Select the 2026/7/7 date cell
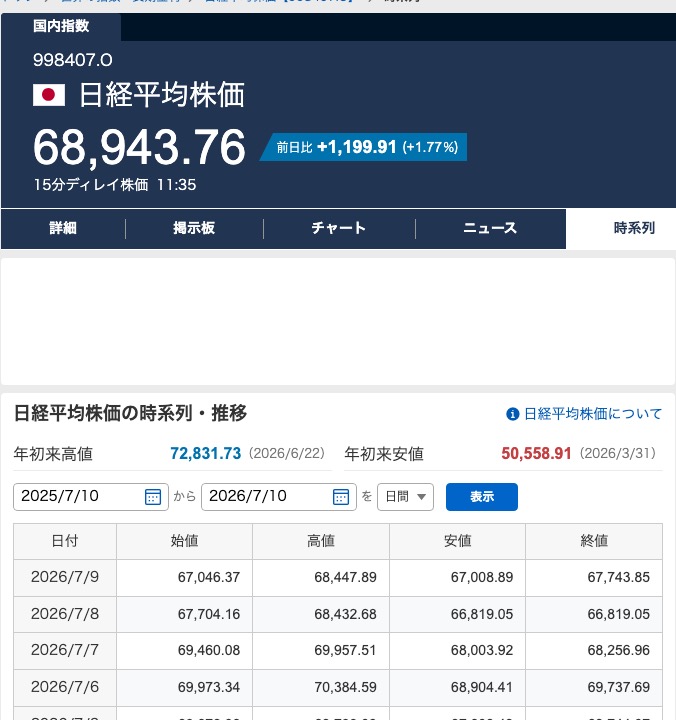 (x=65, y=651)
